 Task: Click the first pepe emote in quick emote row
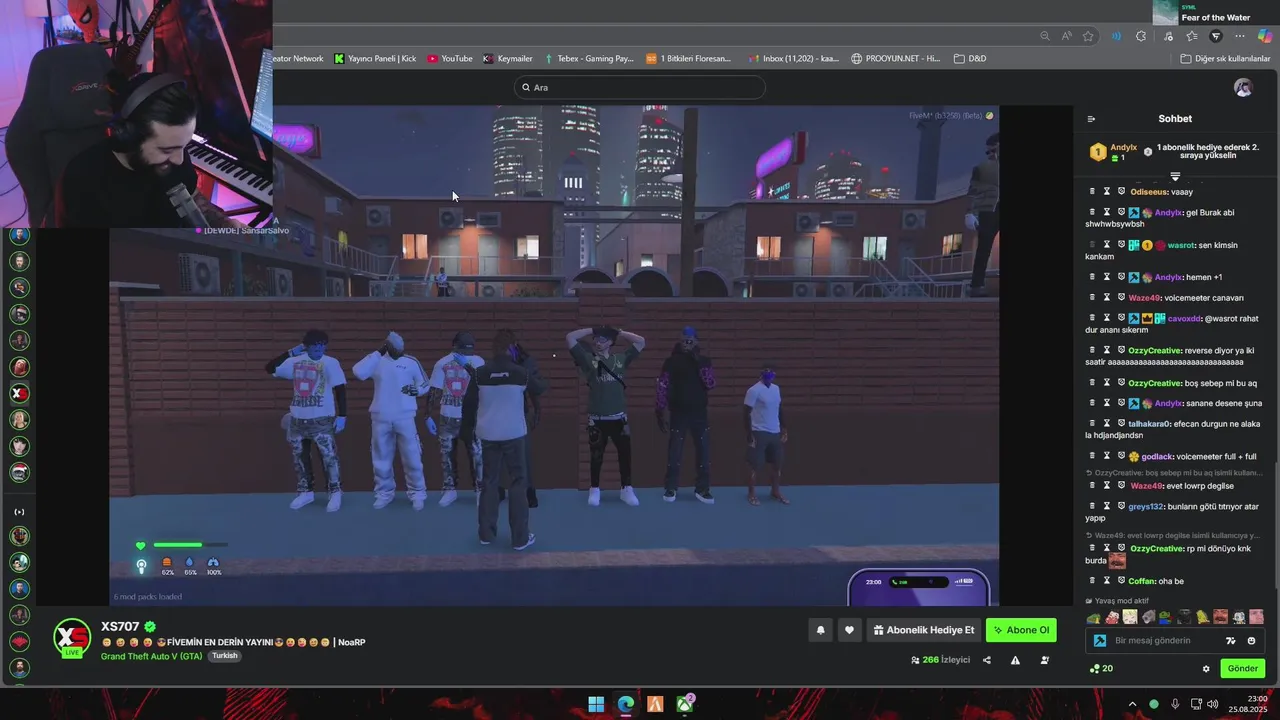coord(1094,617)
